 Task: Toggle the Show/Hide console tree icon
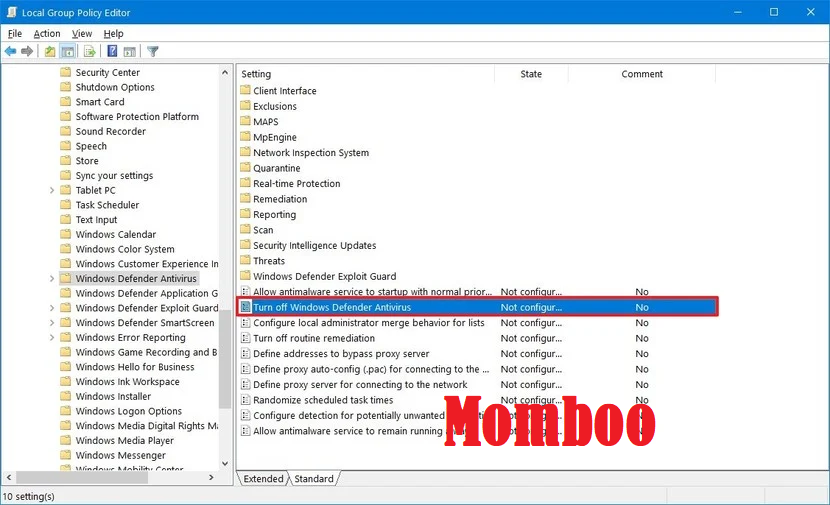68,51
